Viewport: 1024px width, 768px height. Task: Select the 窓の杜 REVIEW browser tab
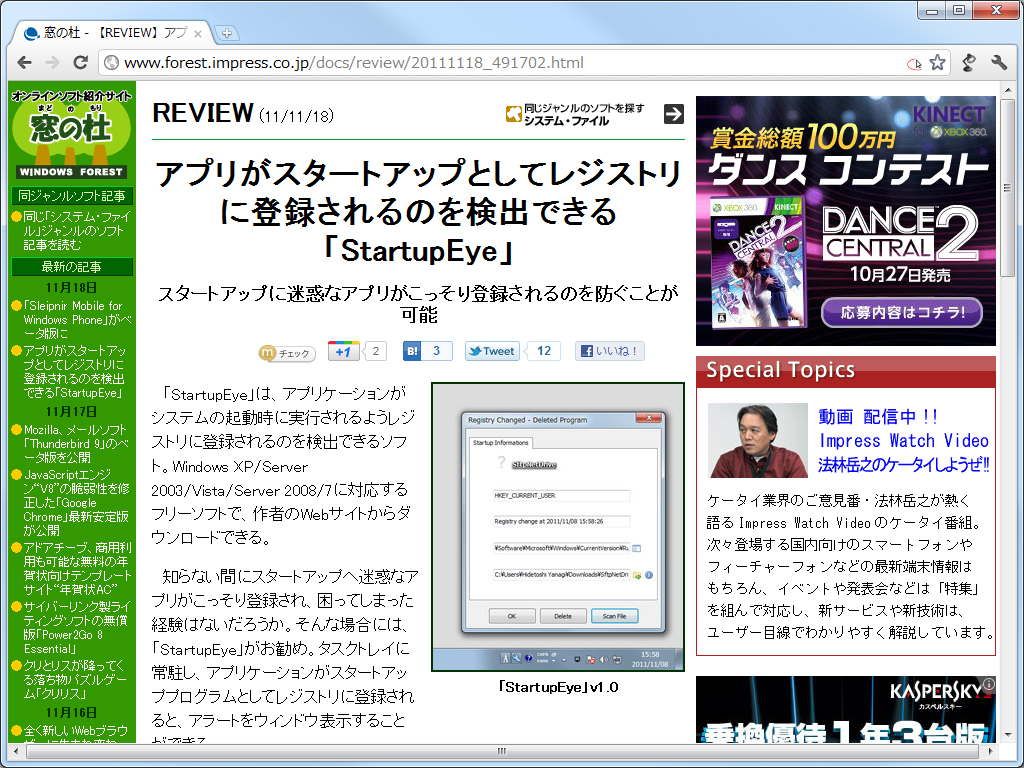coord(112,33)
